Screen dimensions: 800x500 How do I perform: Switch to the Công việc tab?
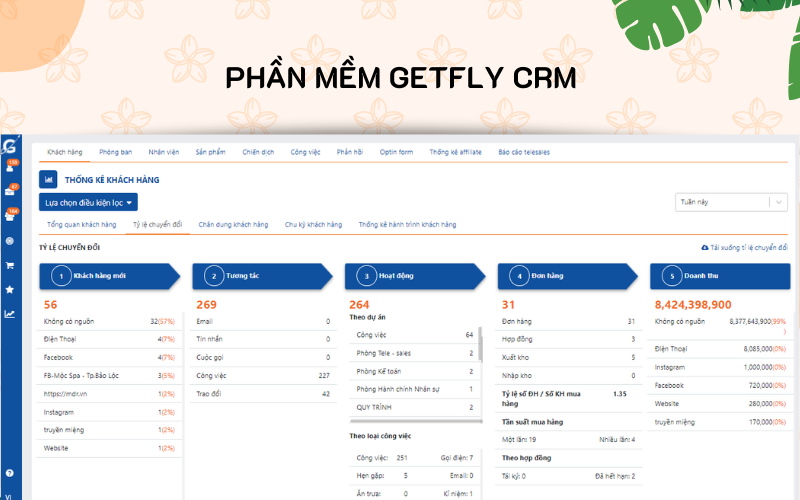click(x=306, y=152)
